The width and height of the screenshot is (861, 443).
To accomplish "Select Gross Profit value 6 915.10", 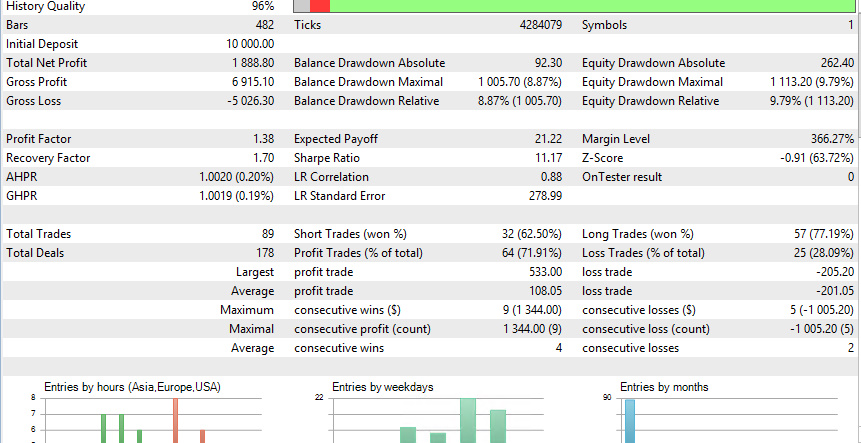I will click(x=253, y=82).
